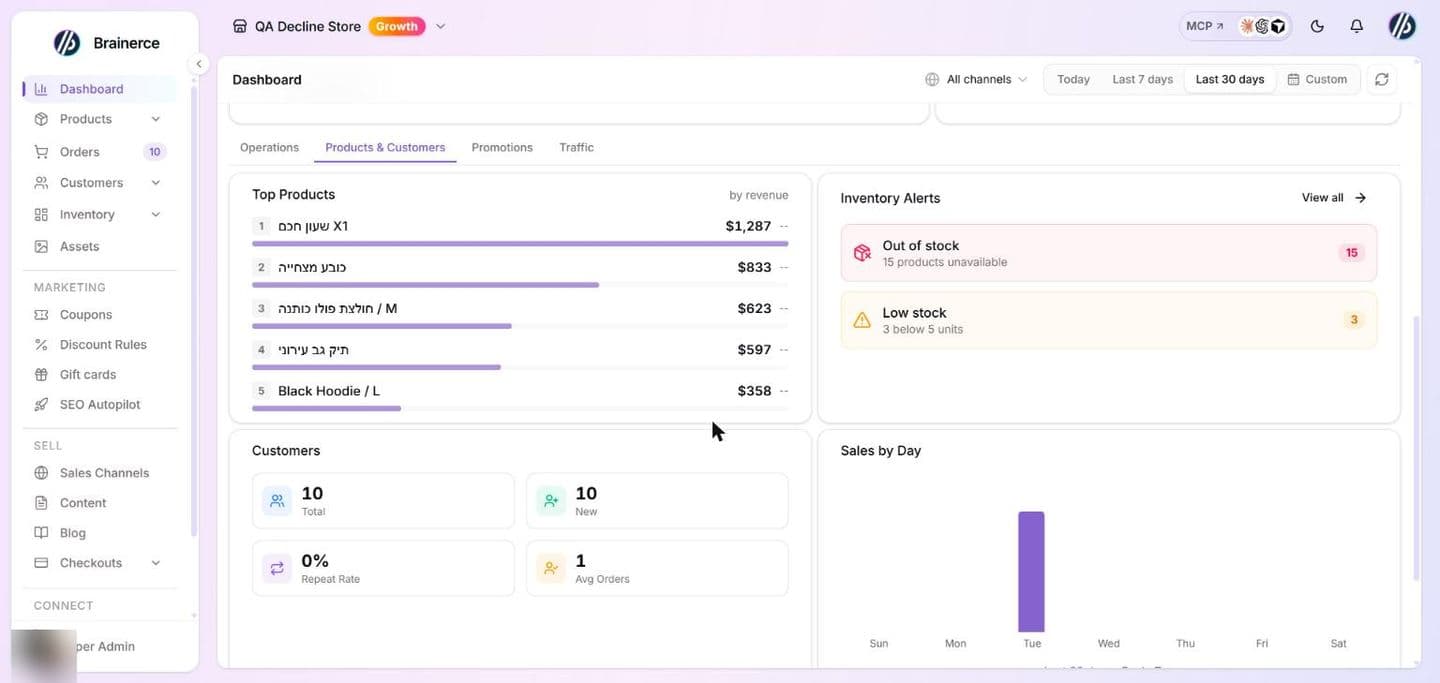This screenshot has height=683, width=1440.
Task: Click the Total customers card
Action: 383,501
